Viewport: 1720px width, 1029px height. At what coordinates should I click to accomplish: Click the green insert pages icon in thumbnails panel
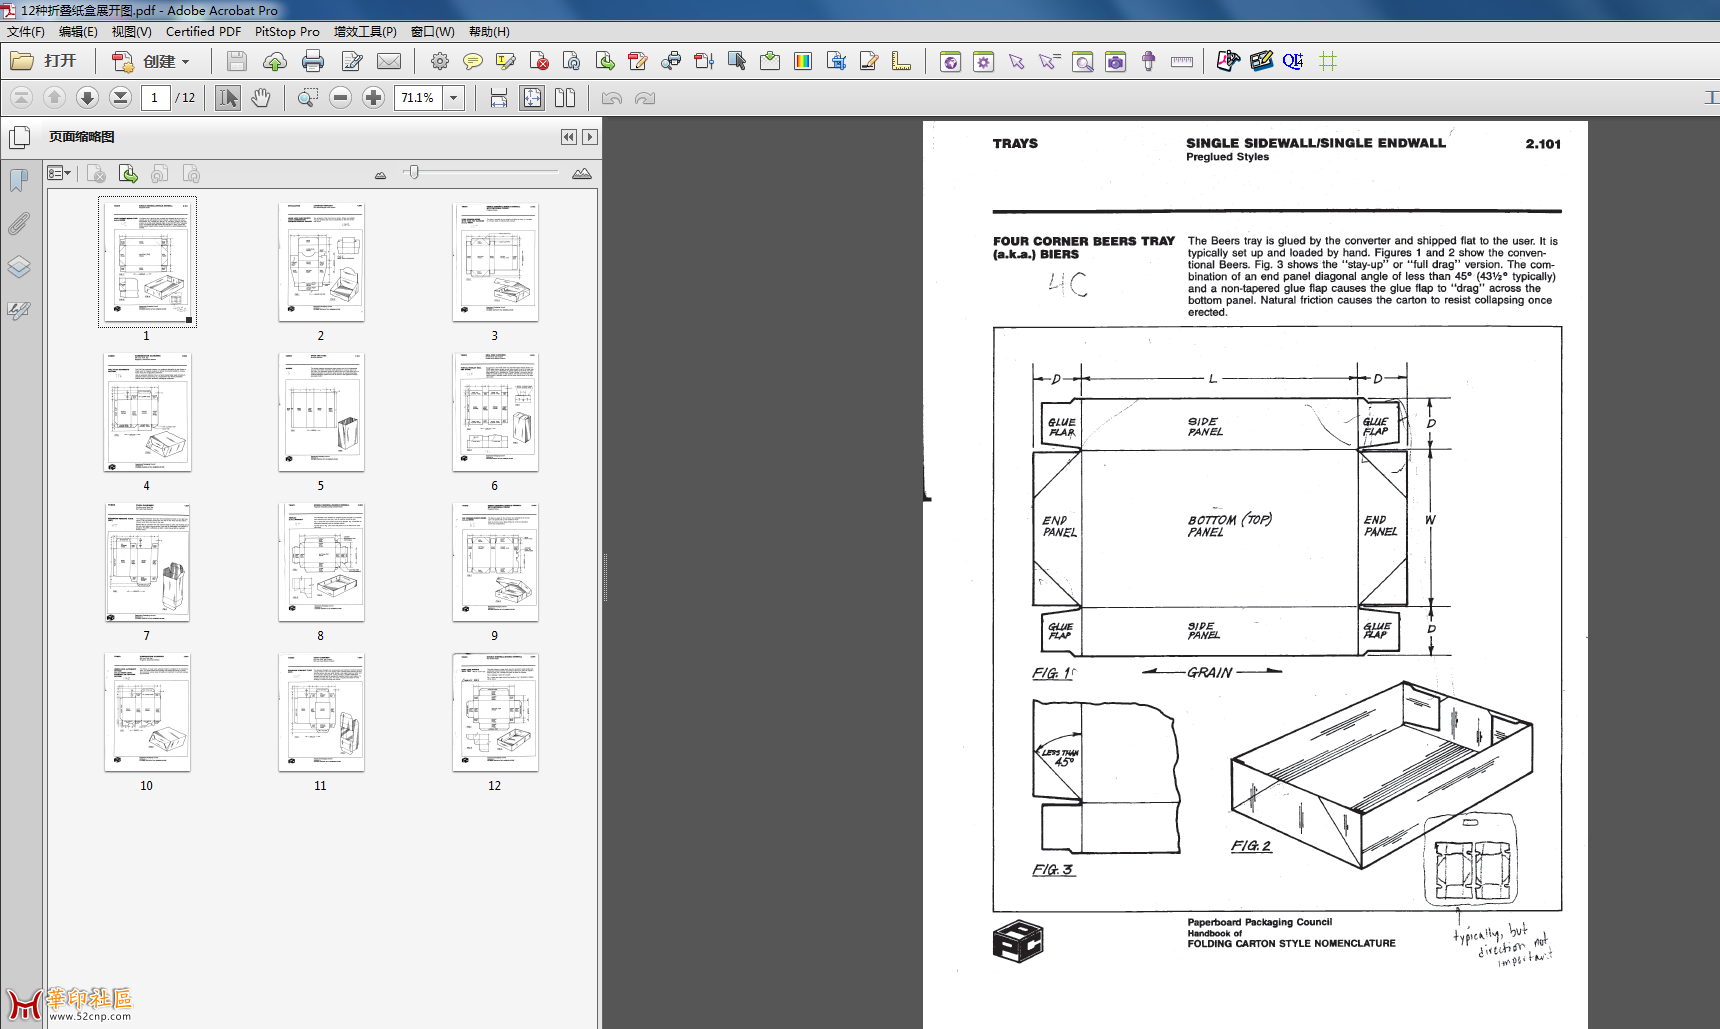pos(128,174)
